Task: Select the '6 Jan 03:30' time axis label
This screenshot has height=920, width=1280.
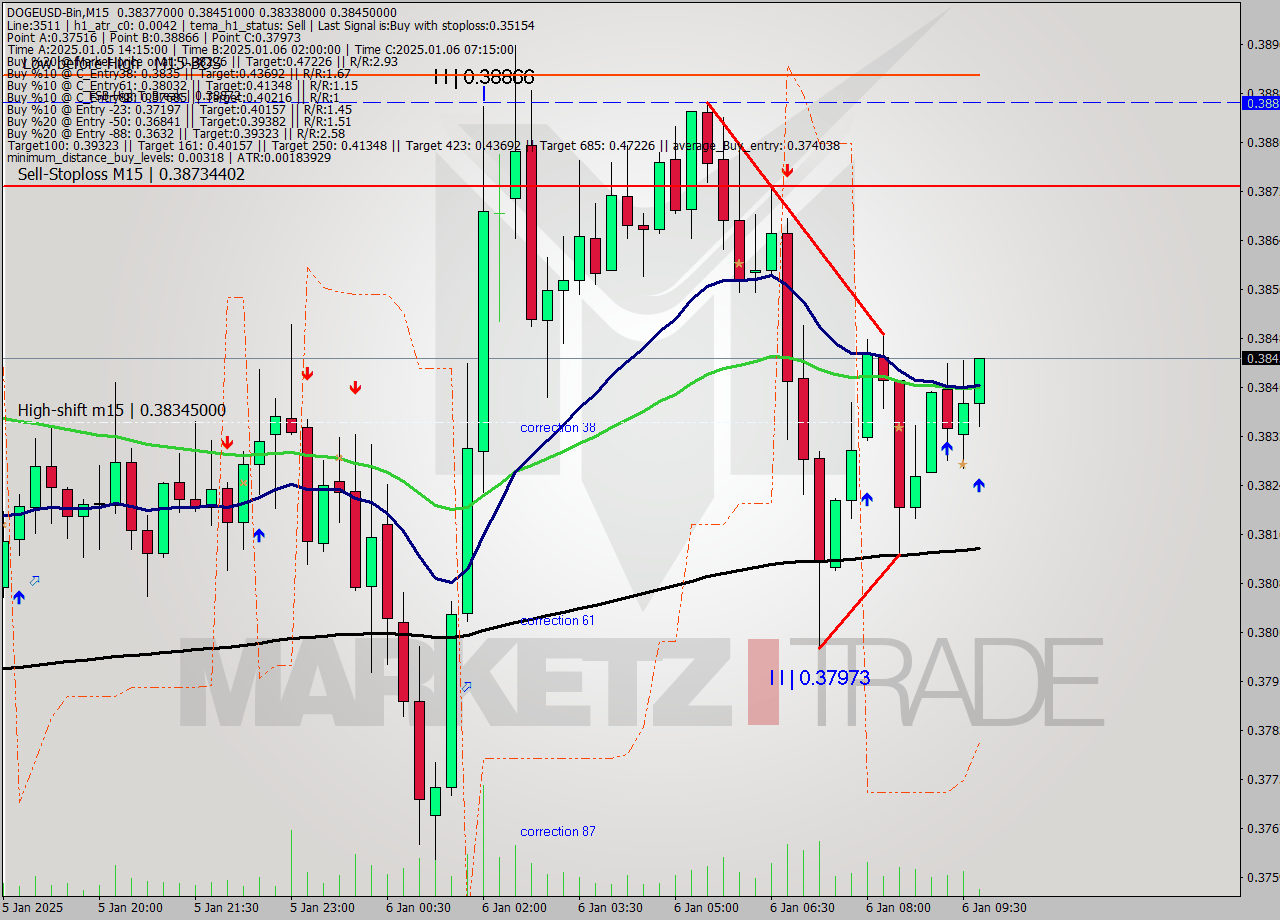Action: [611, 908]
